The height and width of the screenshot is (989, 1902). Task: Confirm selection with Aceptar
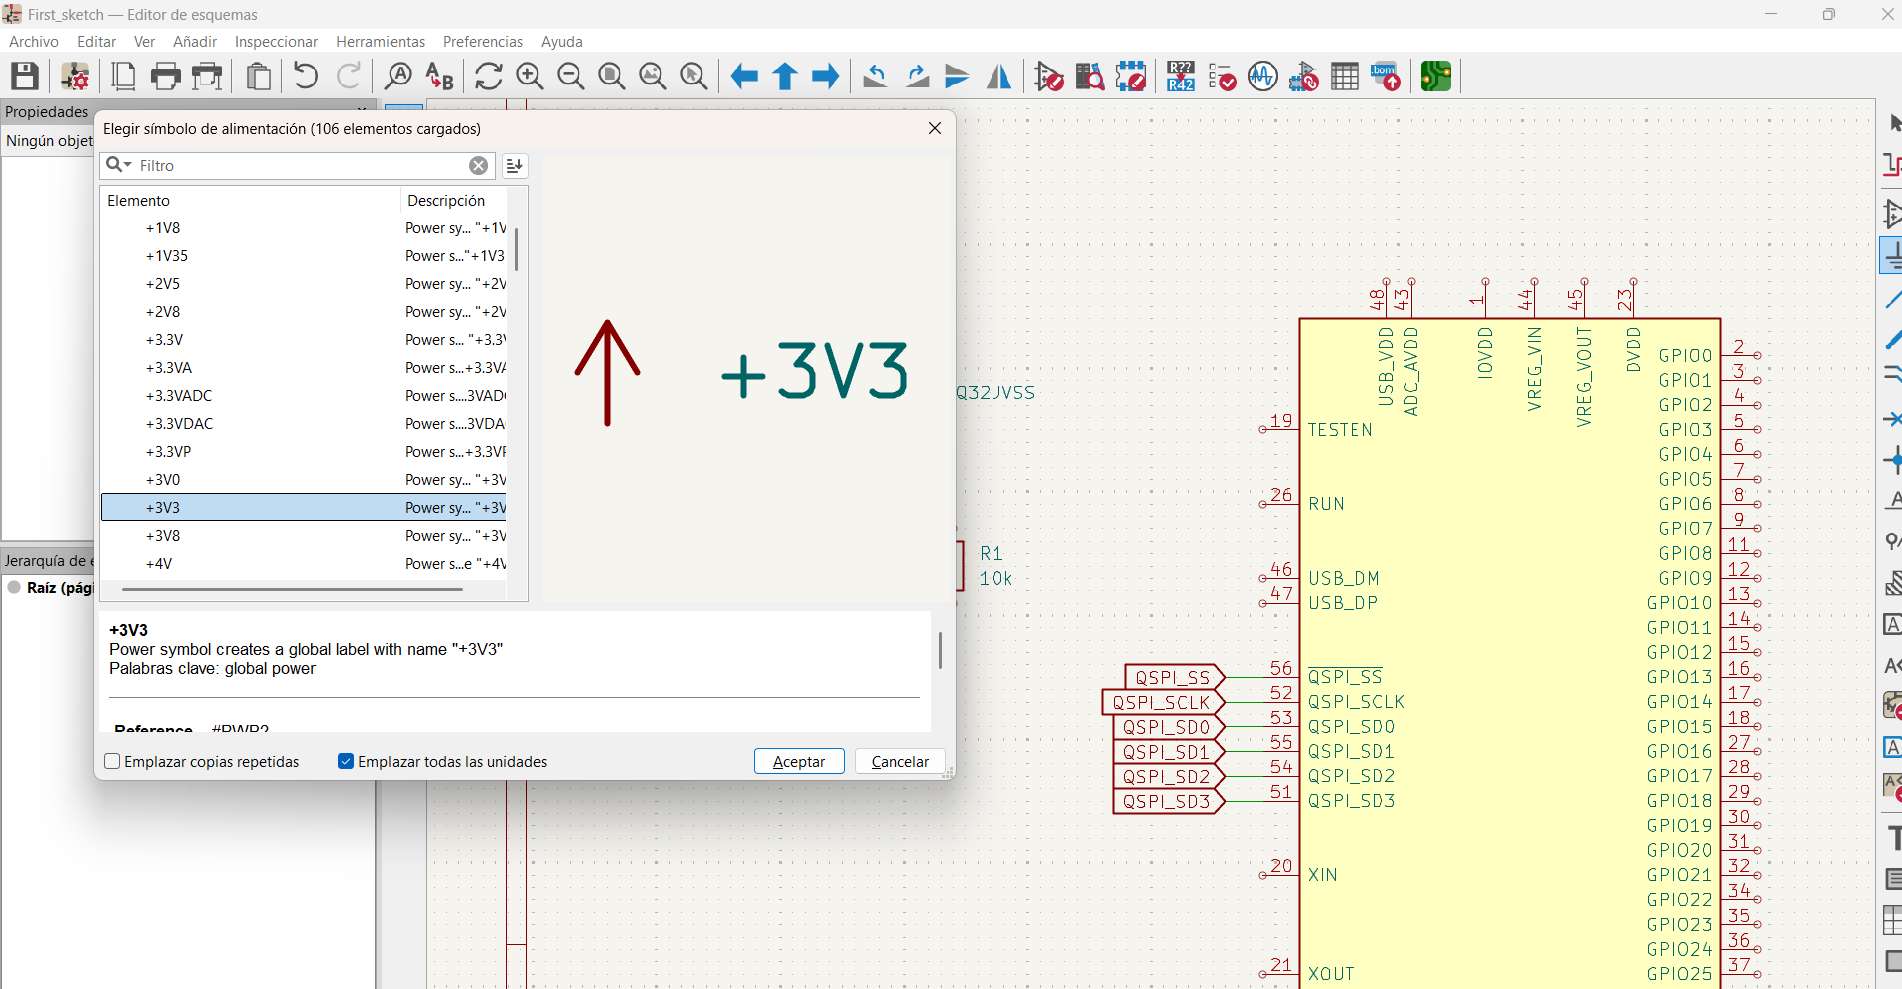(798, 761)
